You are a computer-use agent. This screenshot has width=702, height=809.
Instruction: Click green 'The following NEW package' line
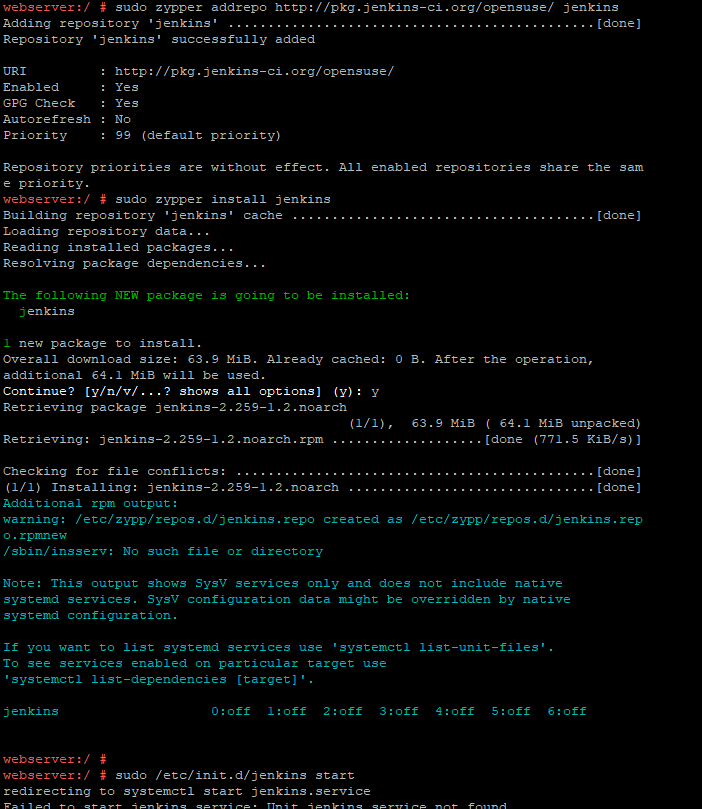(x=206, y=295)
